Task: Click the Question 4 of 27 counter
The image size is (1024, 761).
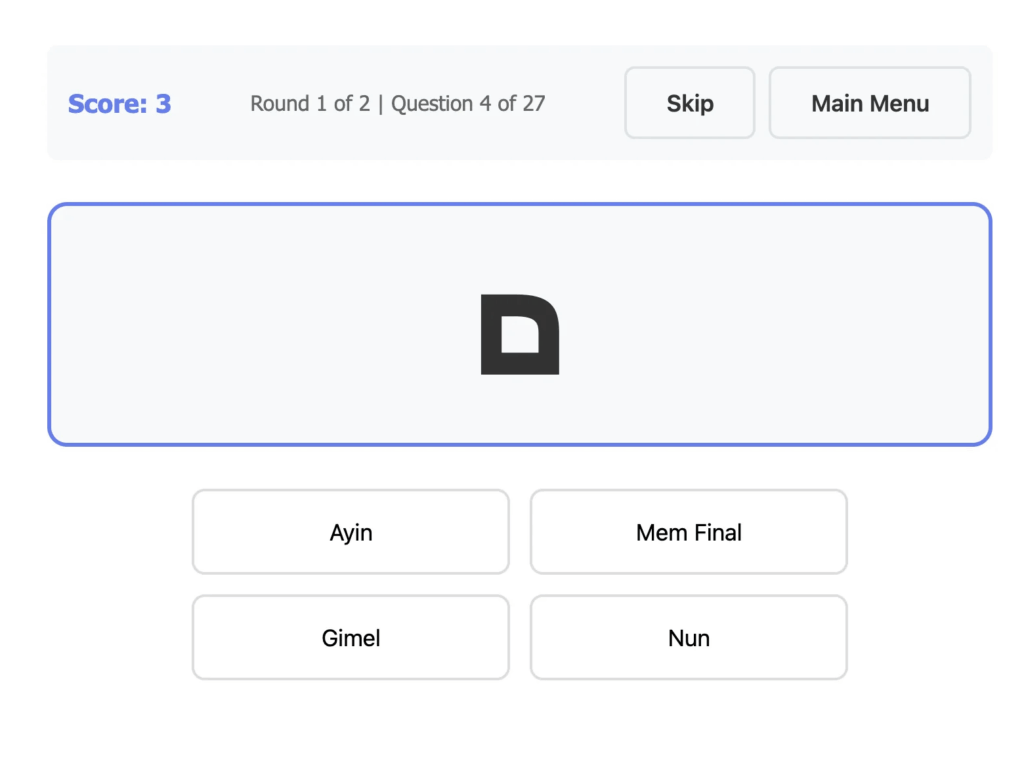Action: pyautogui.click(x=468, y=103)
